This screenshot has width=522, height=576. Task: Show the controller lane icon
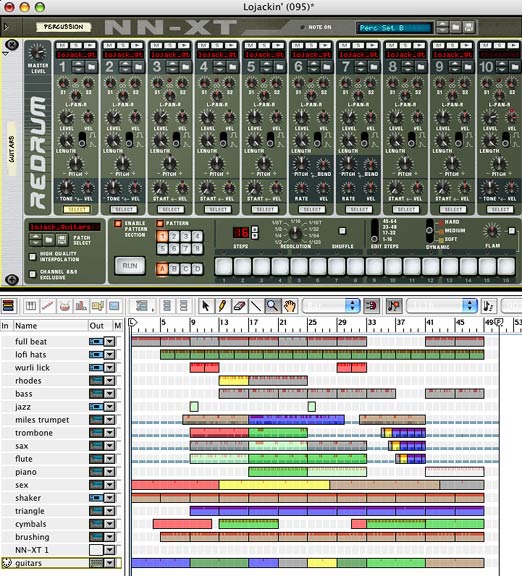(114, 306)
